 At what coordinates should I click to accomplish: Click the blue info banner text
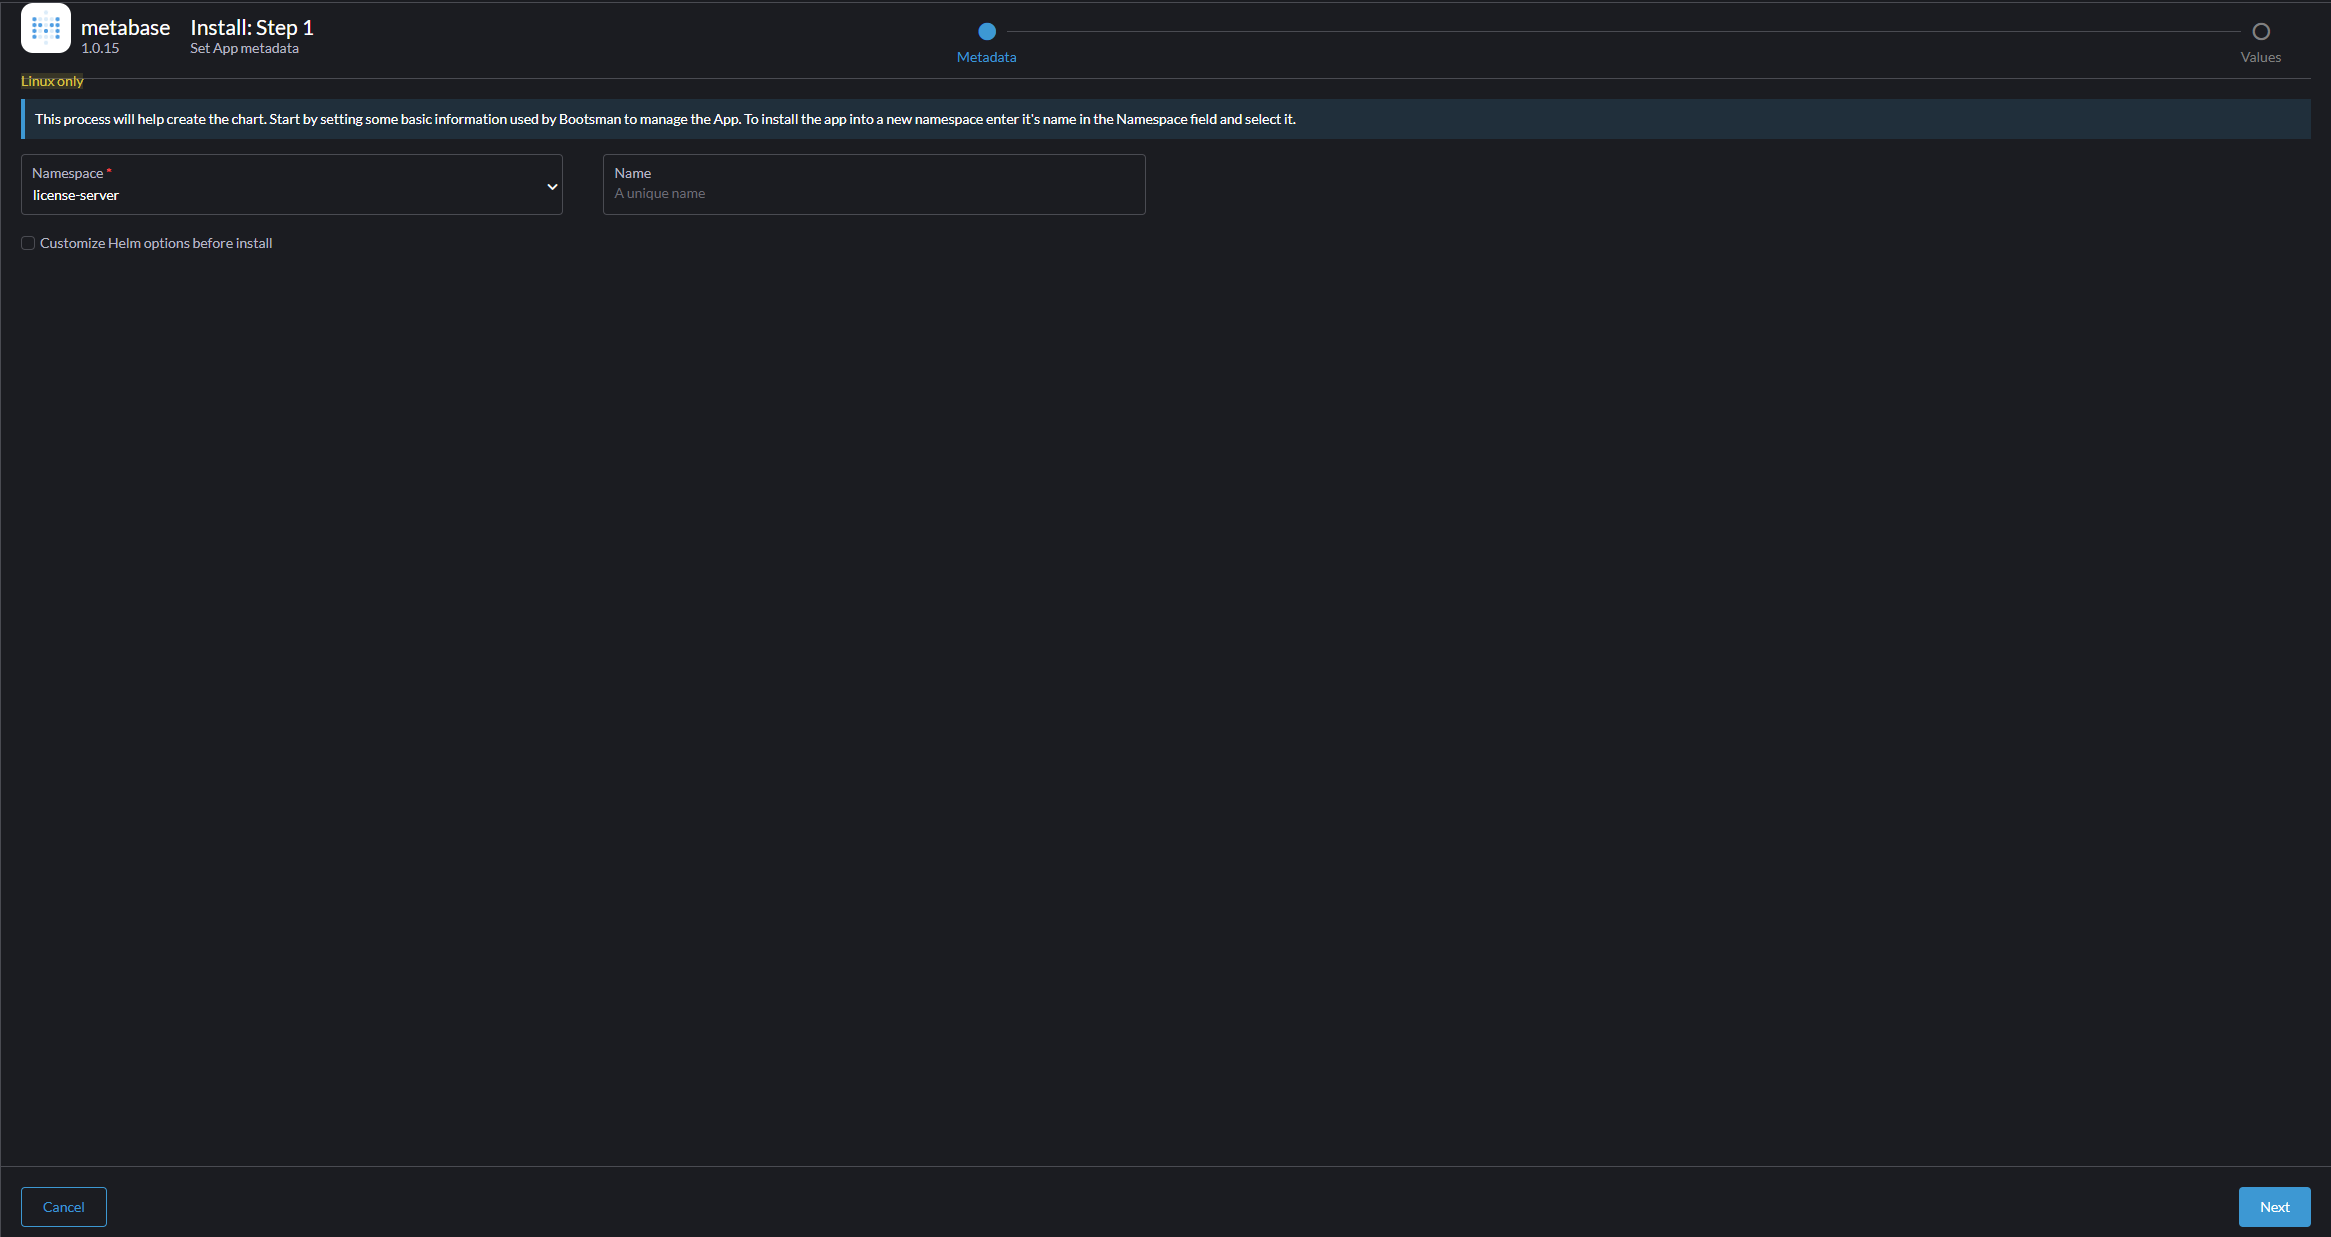point(665,119)
